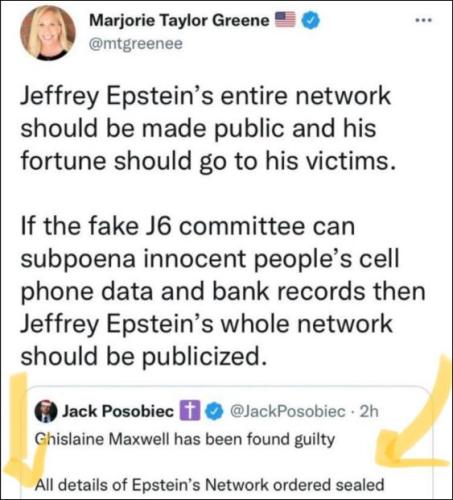453x500 pixels.
Task: Open the @mtgreenee handle link
Action: point(136,43)
